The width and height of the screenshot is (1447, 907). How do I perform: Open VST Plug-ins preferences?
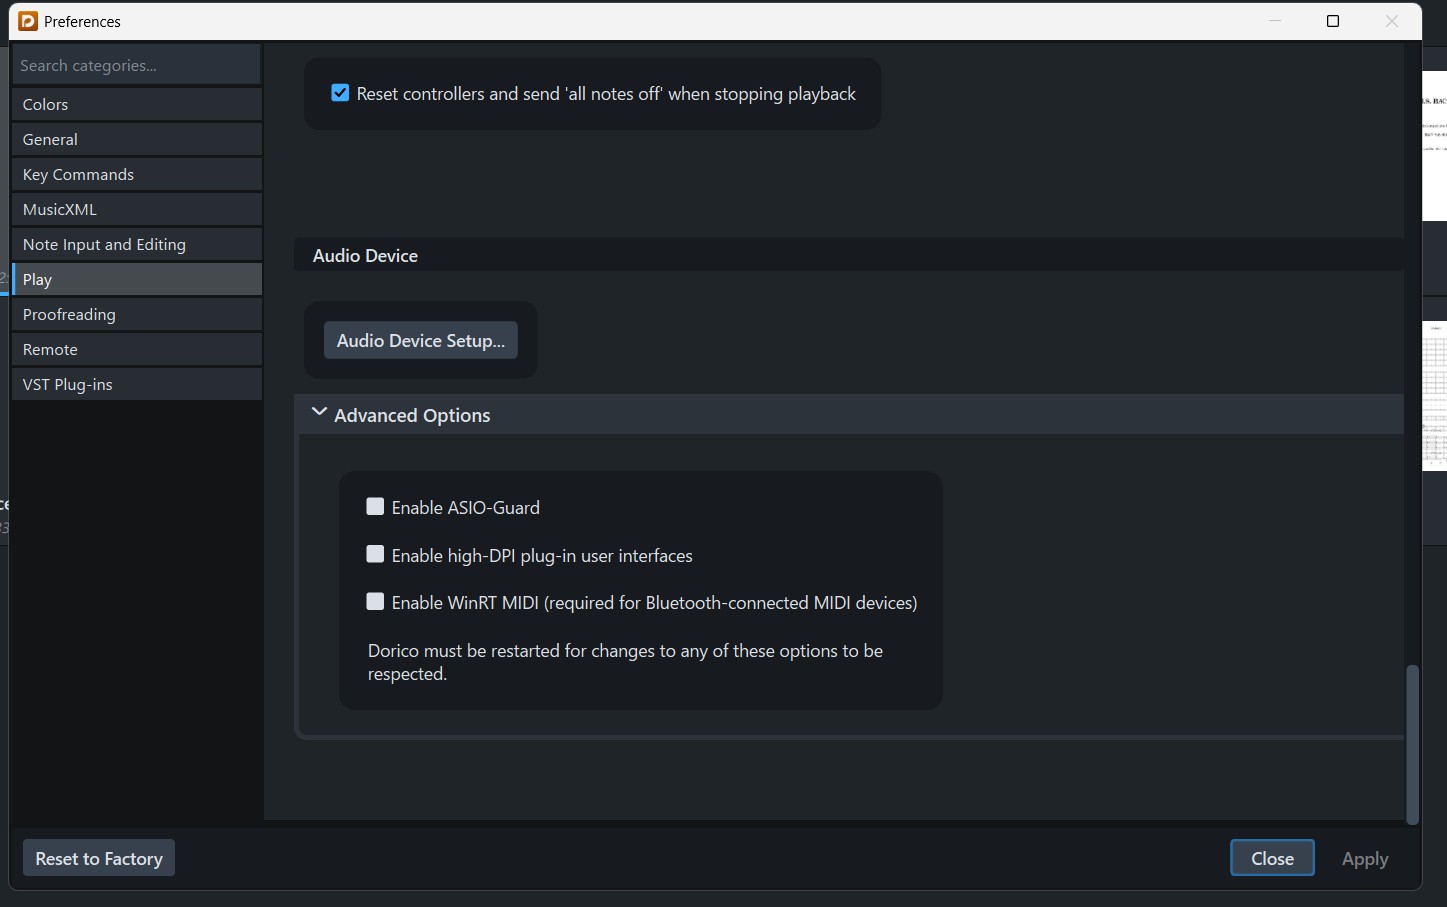point(137,384)
